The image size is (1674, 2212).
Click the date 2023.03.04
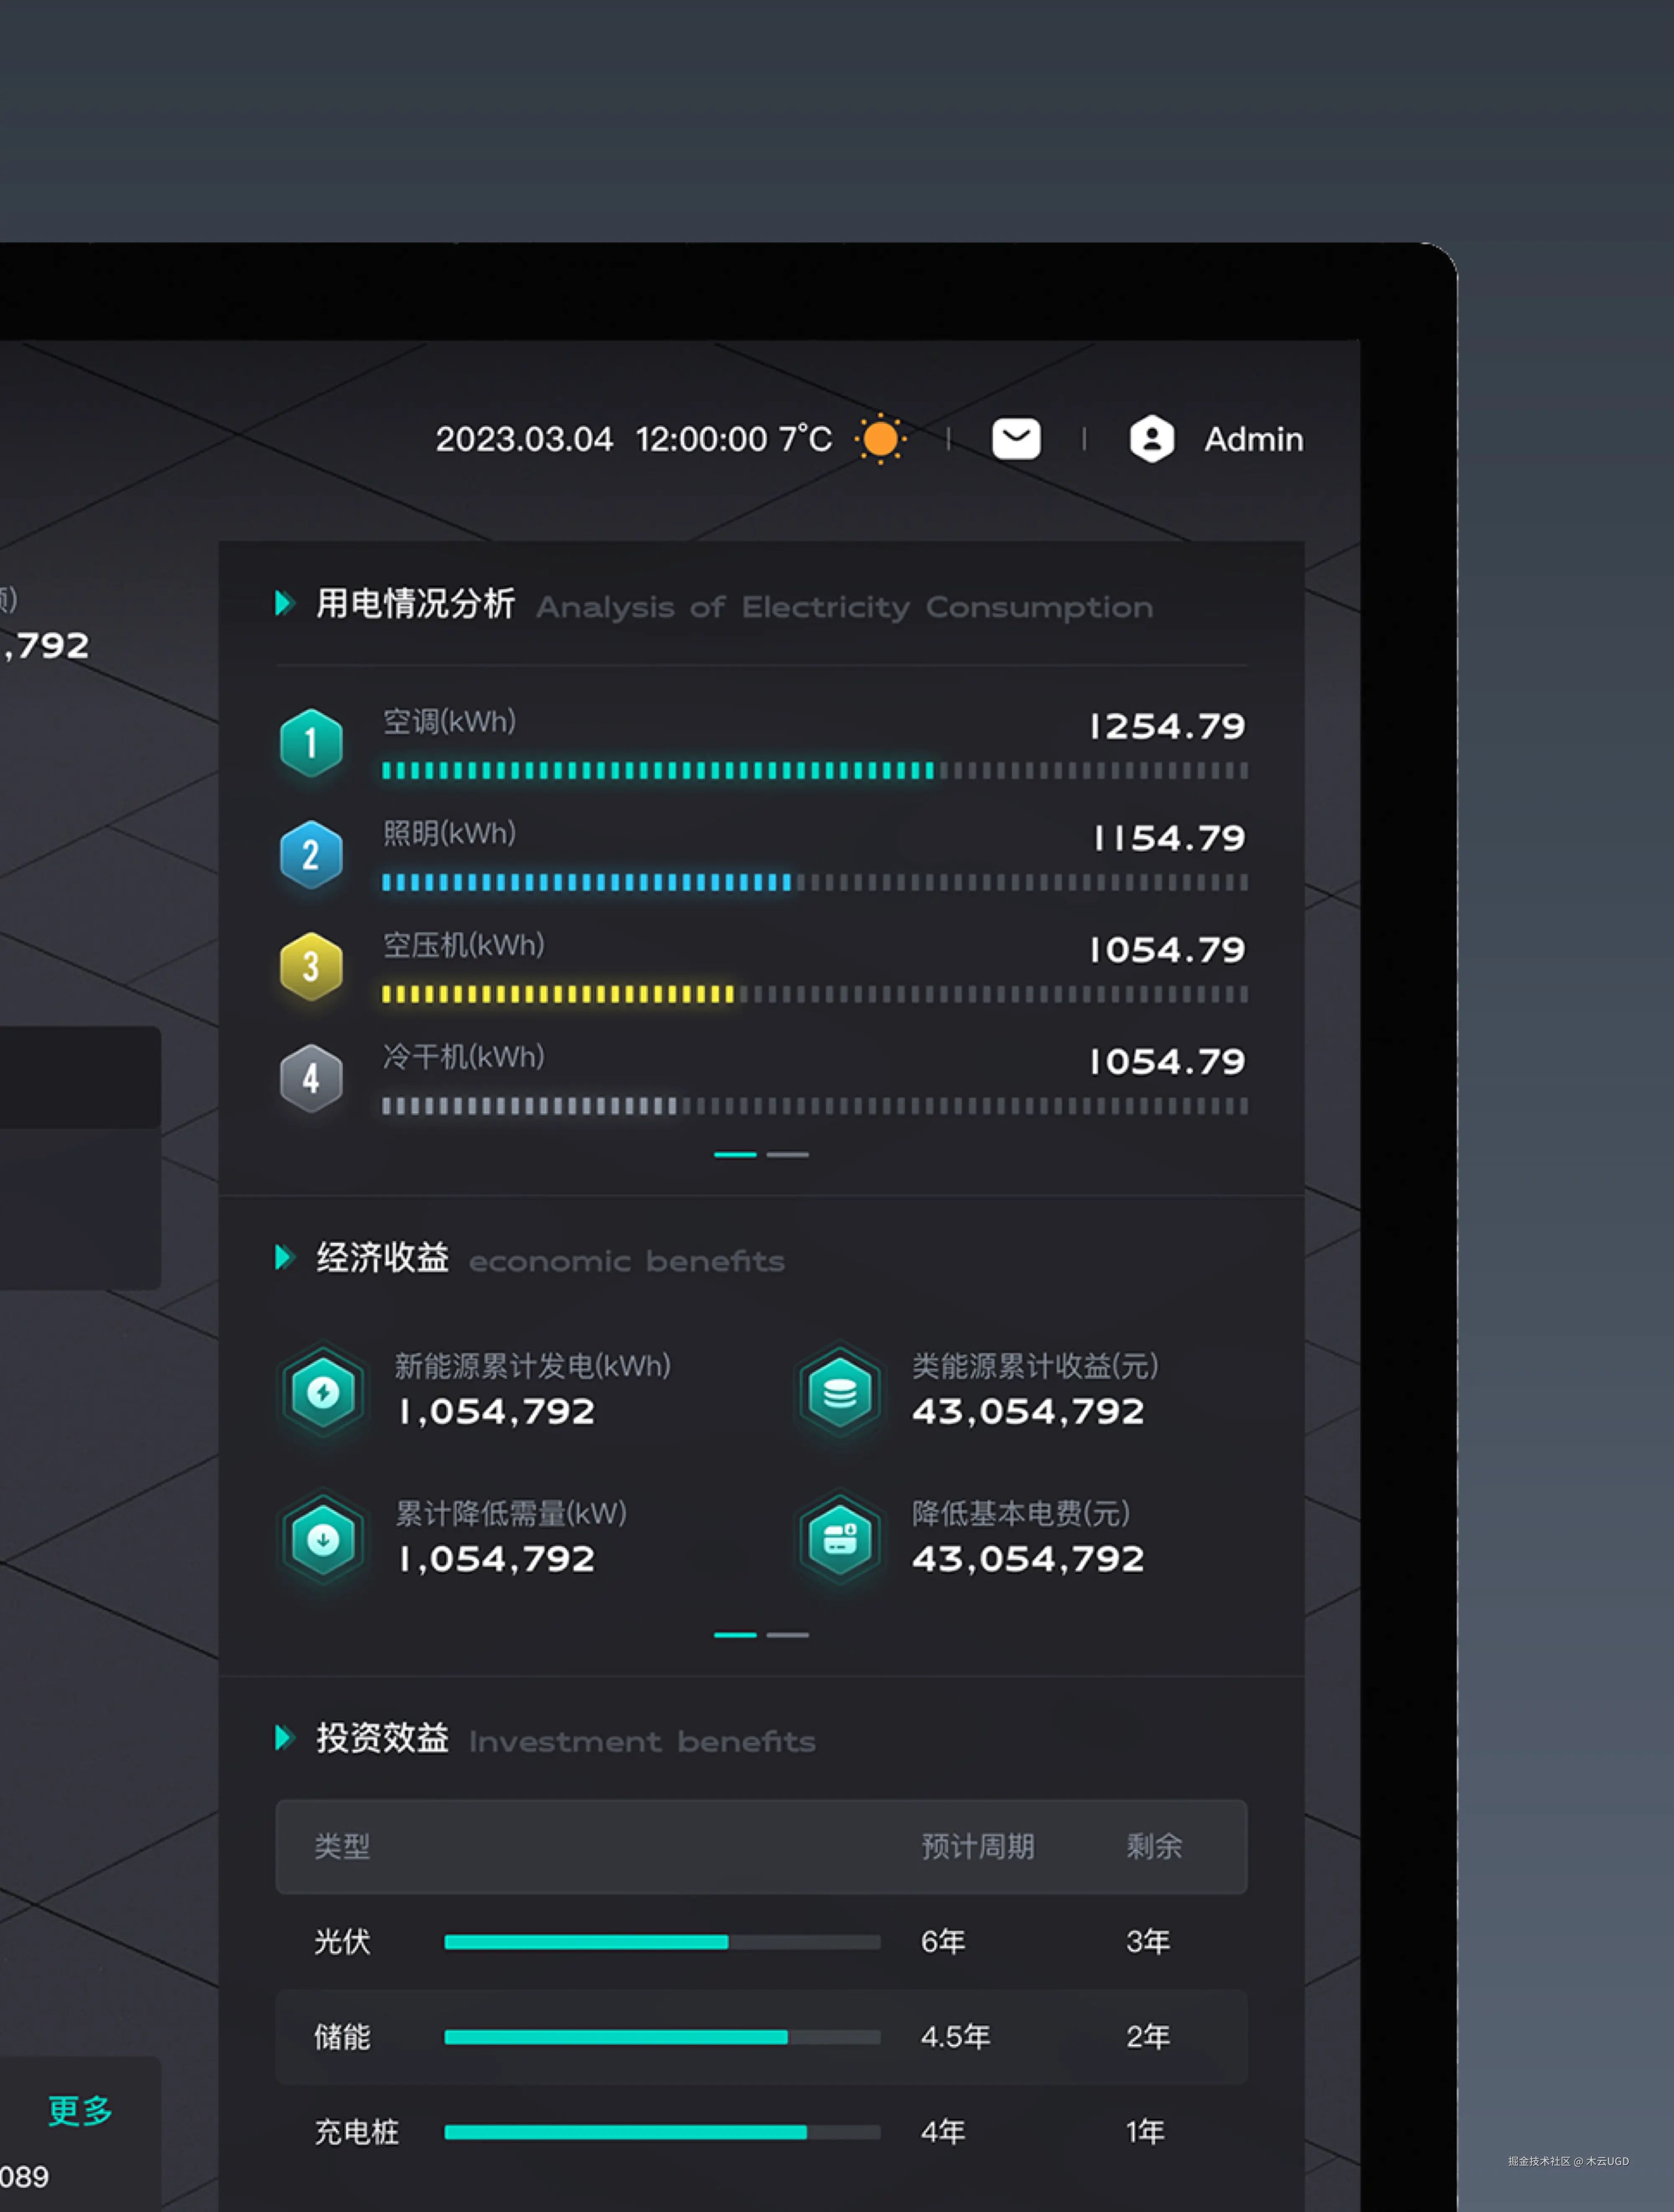524,439
